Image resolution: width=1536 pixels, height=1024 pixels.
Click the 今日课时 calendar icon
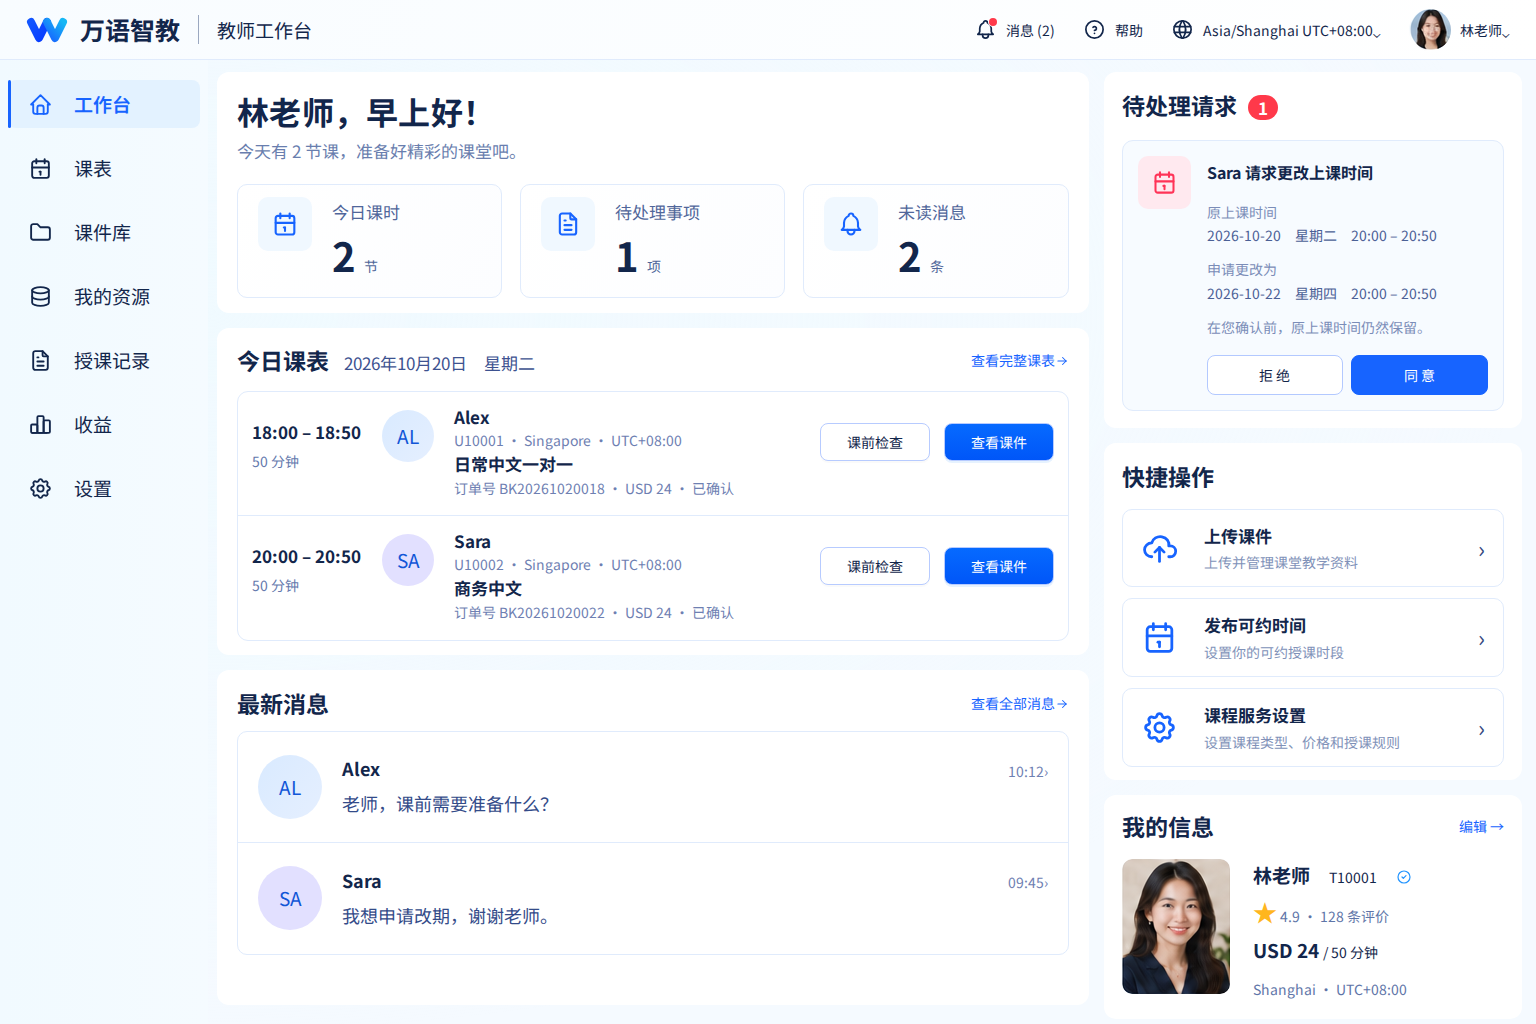tap(285, 224)
